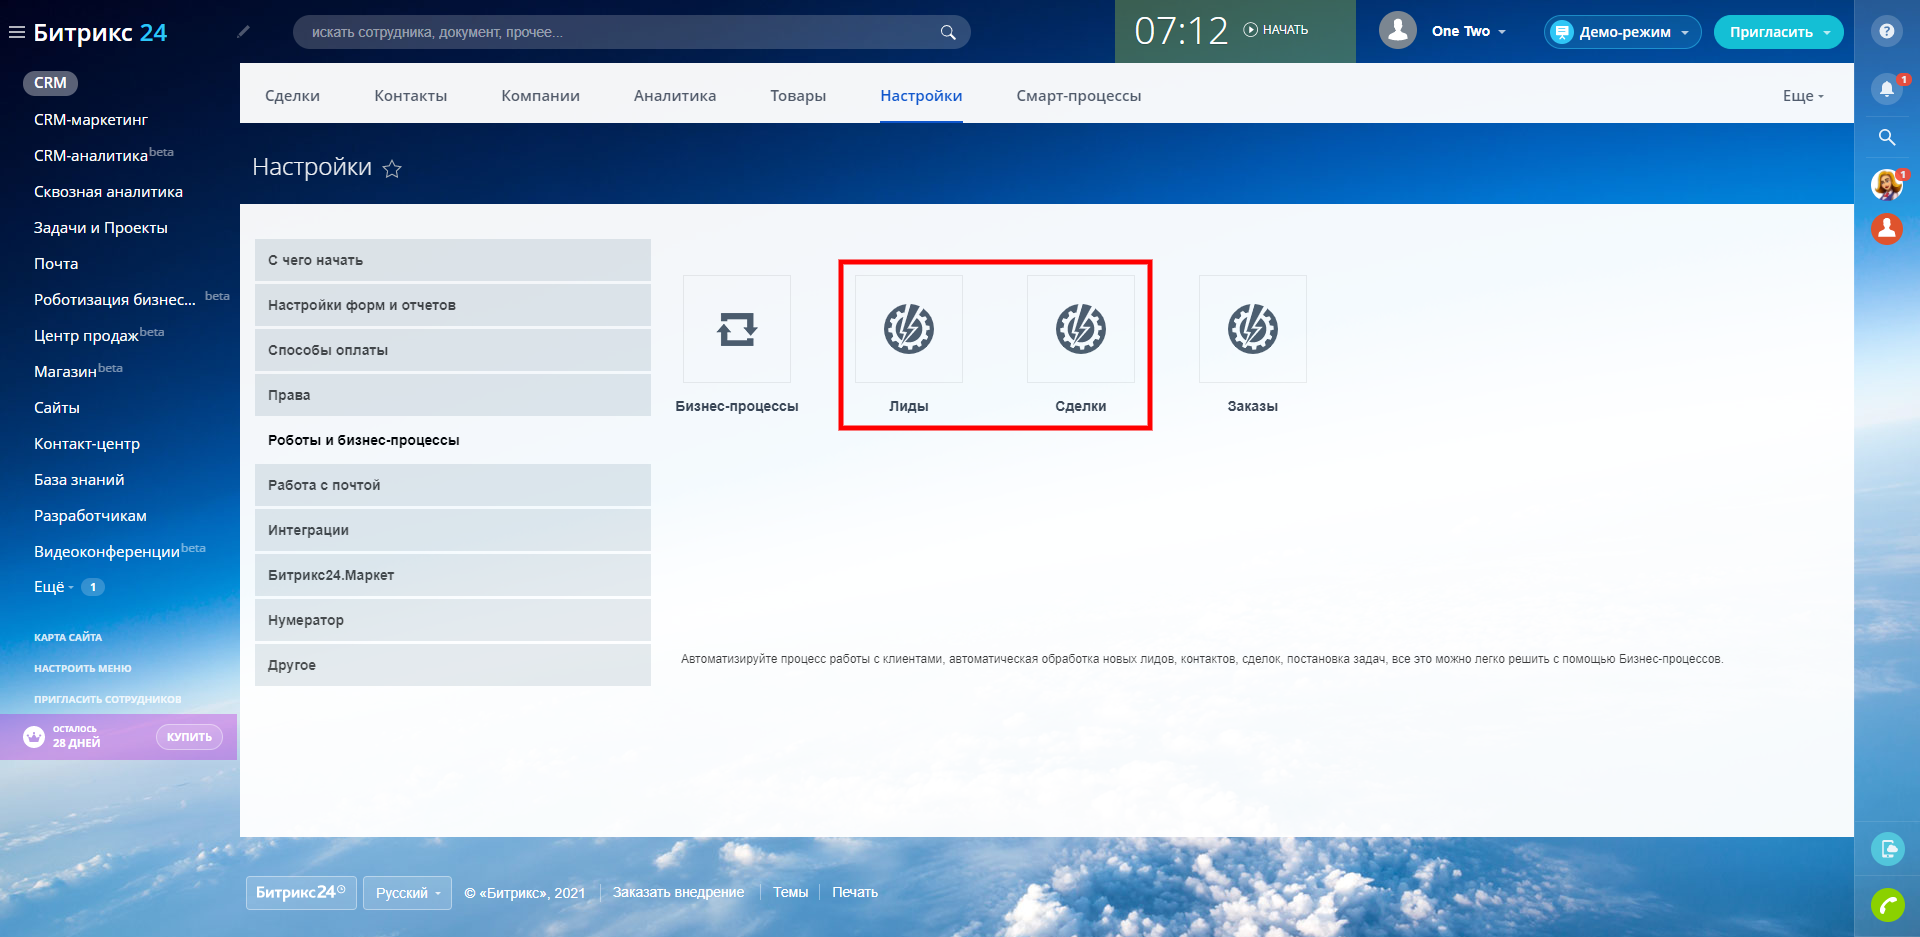Select С чего начать settings section
Image resolution: width=1920 pixels, height=937 pixels.
[453, 260]
